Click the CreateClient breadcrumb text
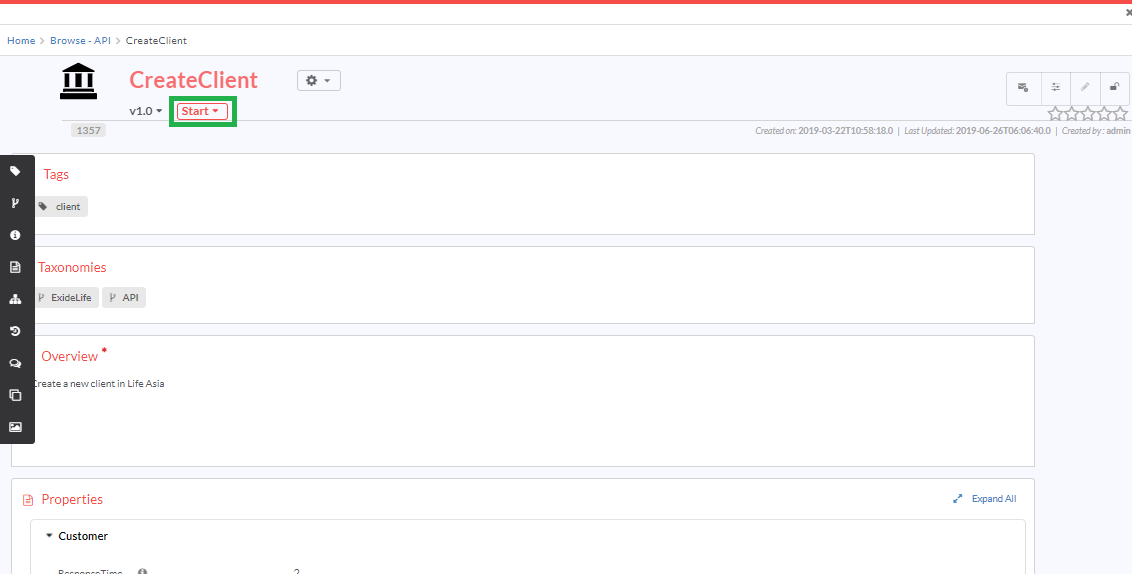The width and height of the screenshot is (1132, 574). click(x=156, y=40)
